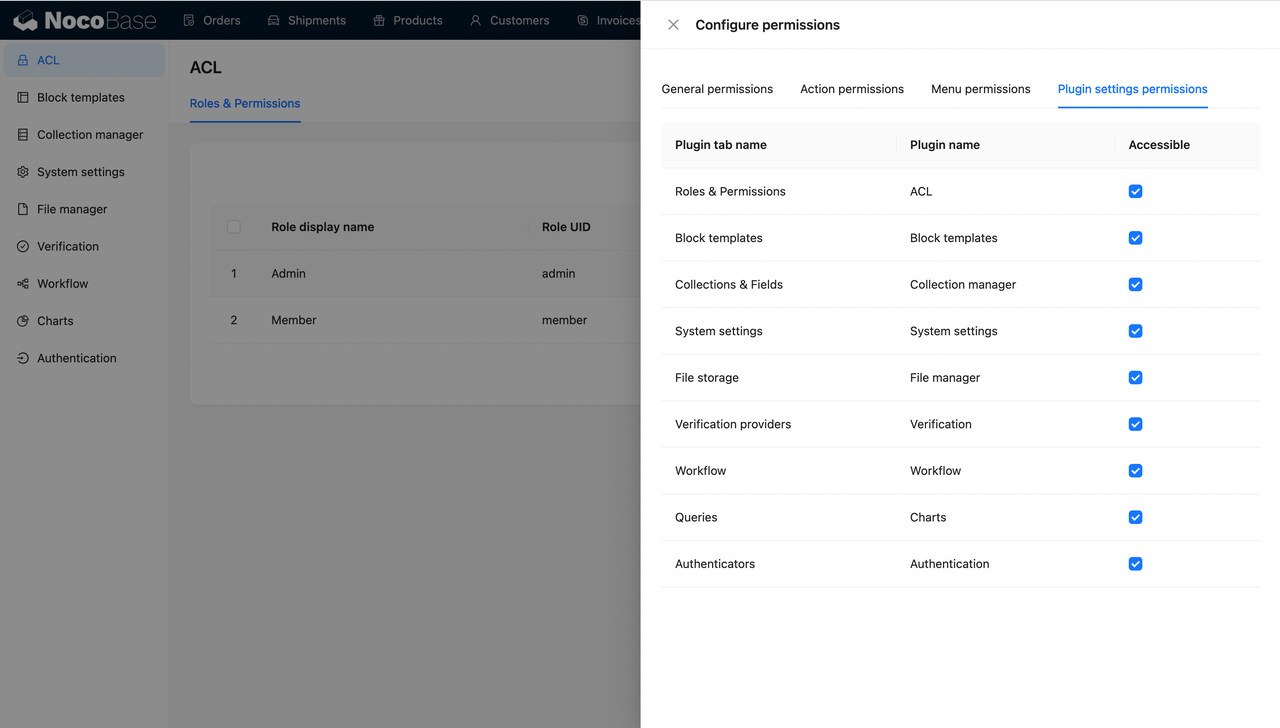The height and width of the screenshot is (728, 1280).
Task: Uncheck Accessible for Roles & Permissions
Action: [1135, 191]
